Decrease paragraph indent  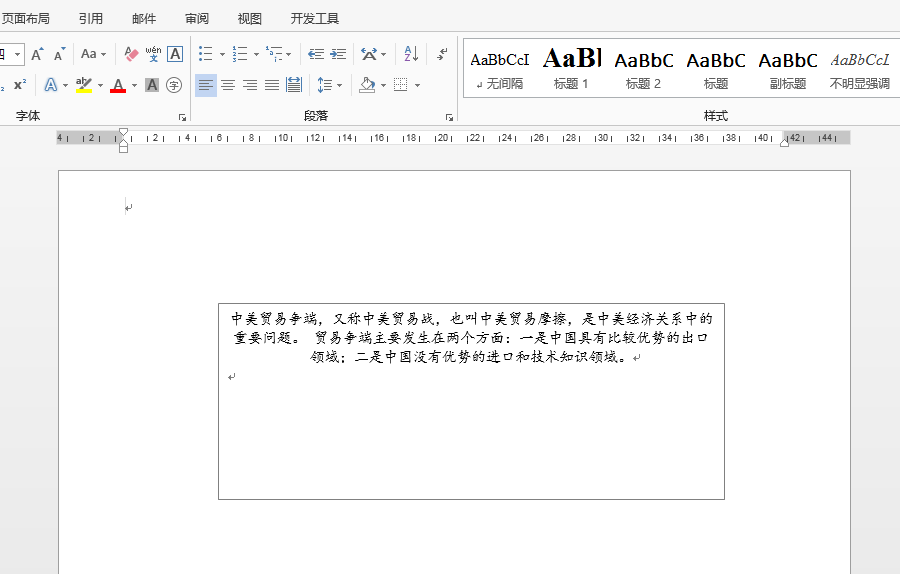click(316, 54)
